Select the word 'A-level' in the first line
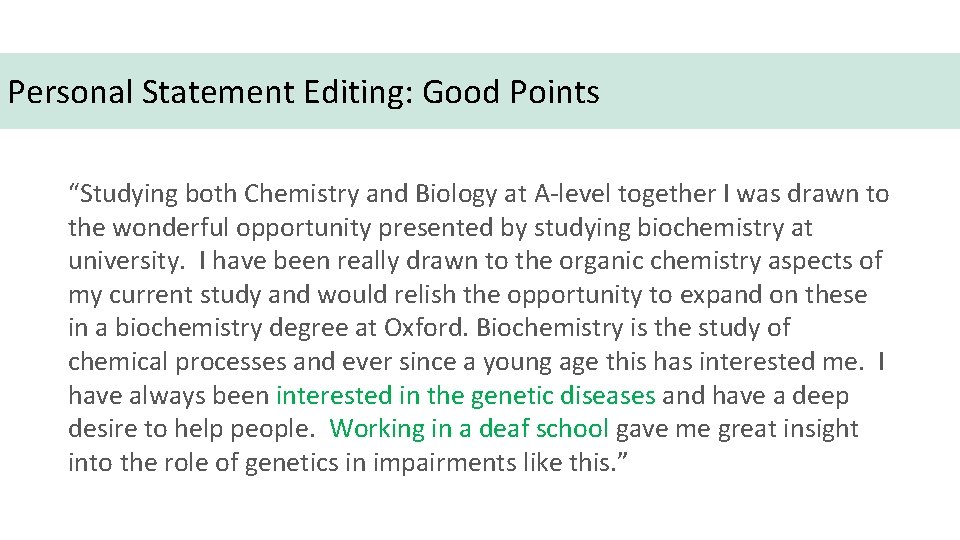The width and height of the screenshot is (960, 540). pos(569,194)
